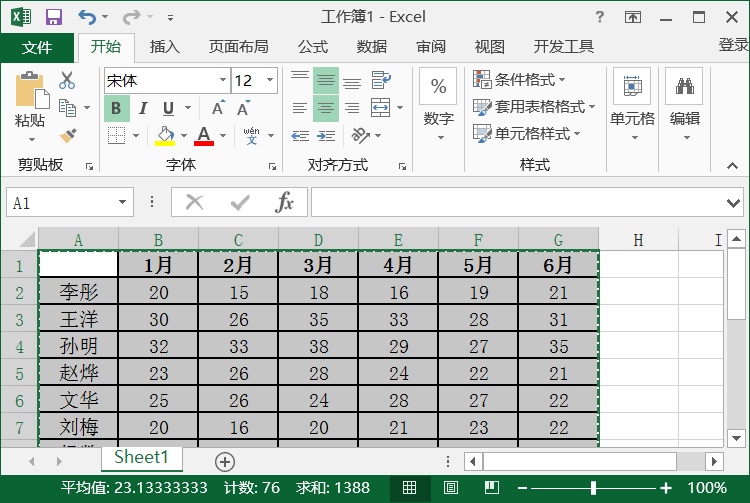Expand the formula bar chevron
The image size is (750, 503).
pyautogui.click(x=733, y=203)
